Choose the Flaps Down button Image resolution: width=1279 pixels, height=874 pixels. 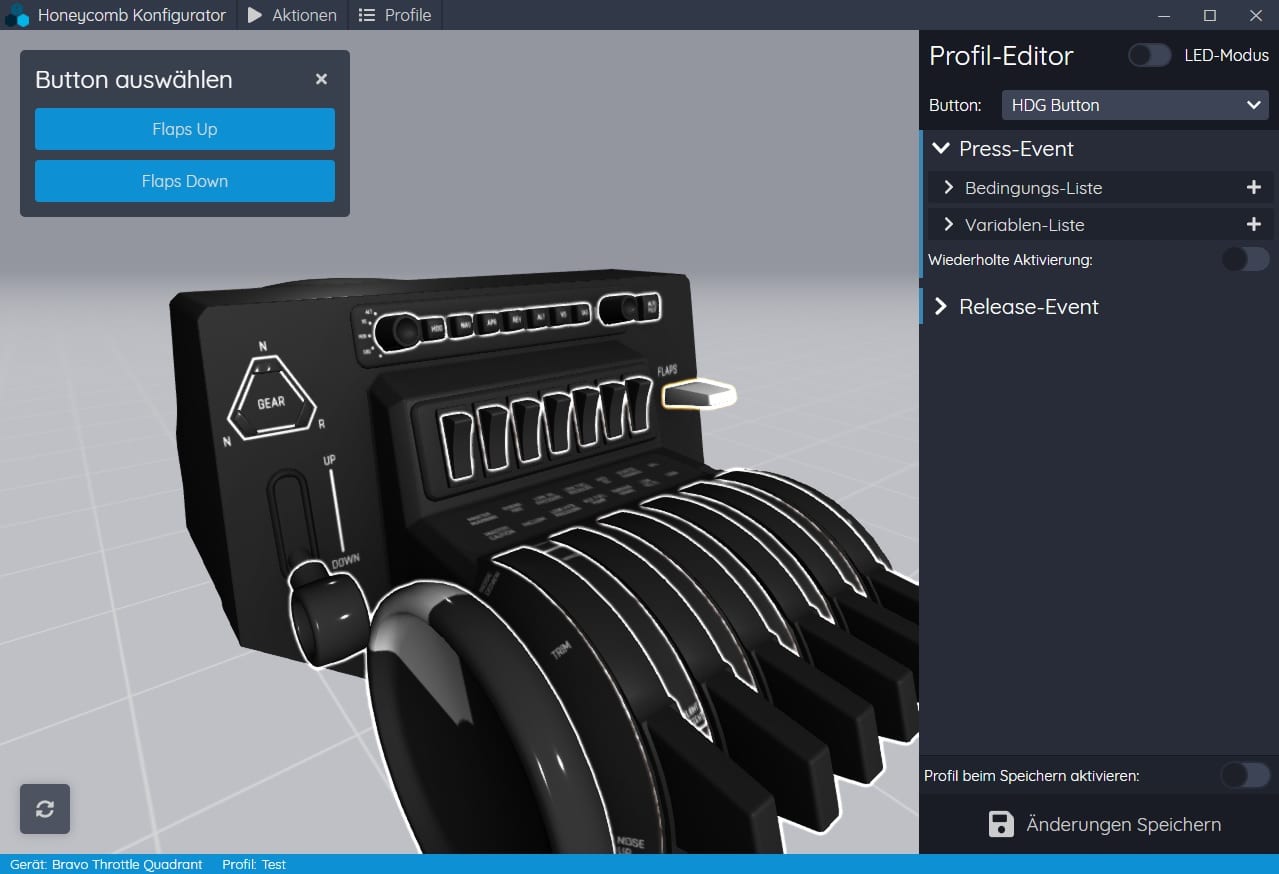[185, 181]
